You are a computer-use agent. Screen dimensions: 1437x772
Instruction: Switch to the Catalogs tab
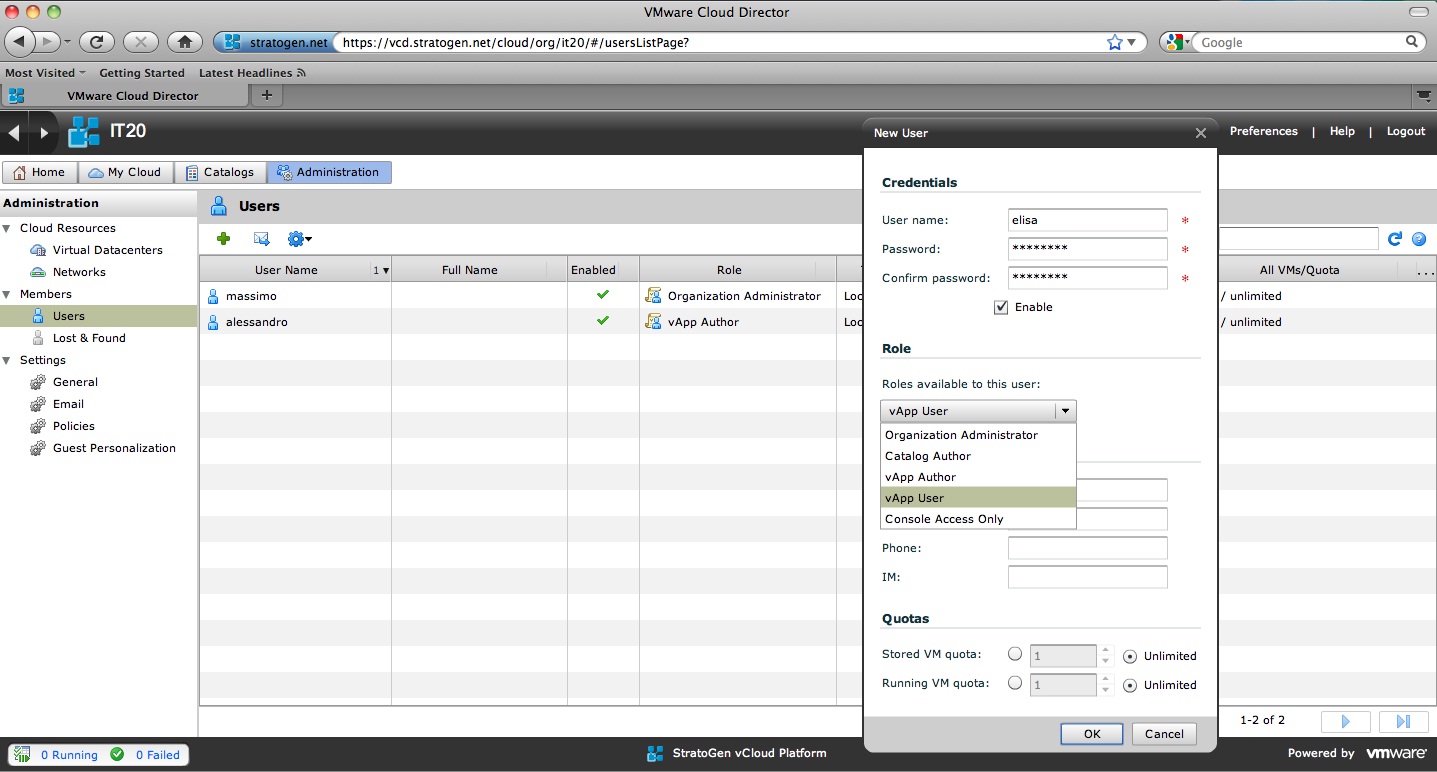coord(221,172)
